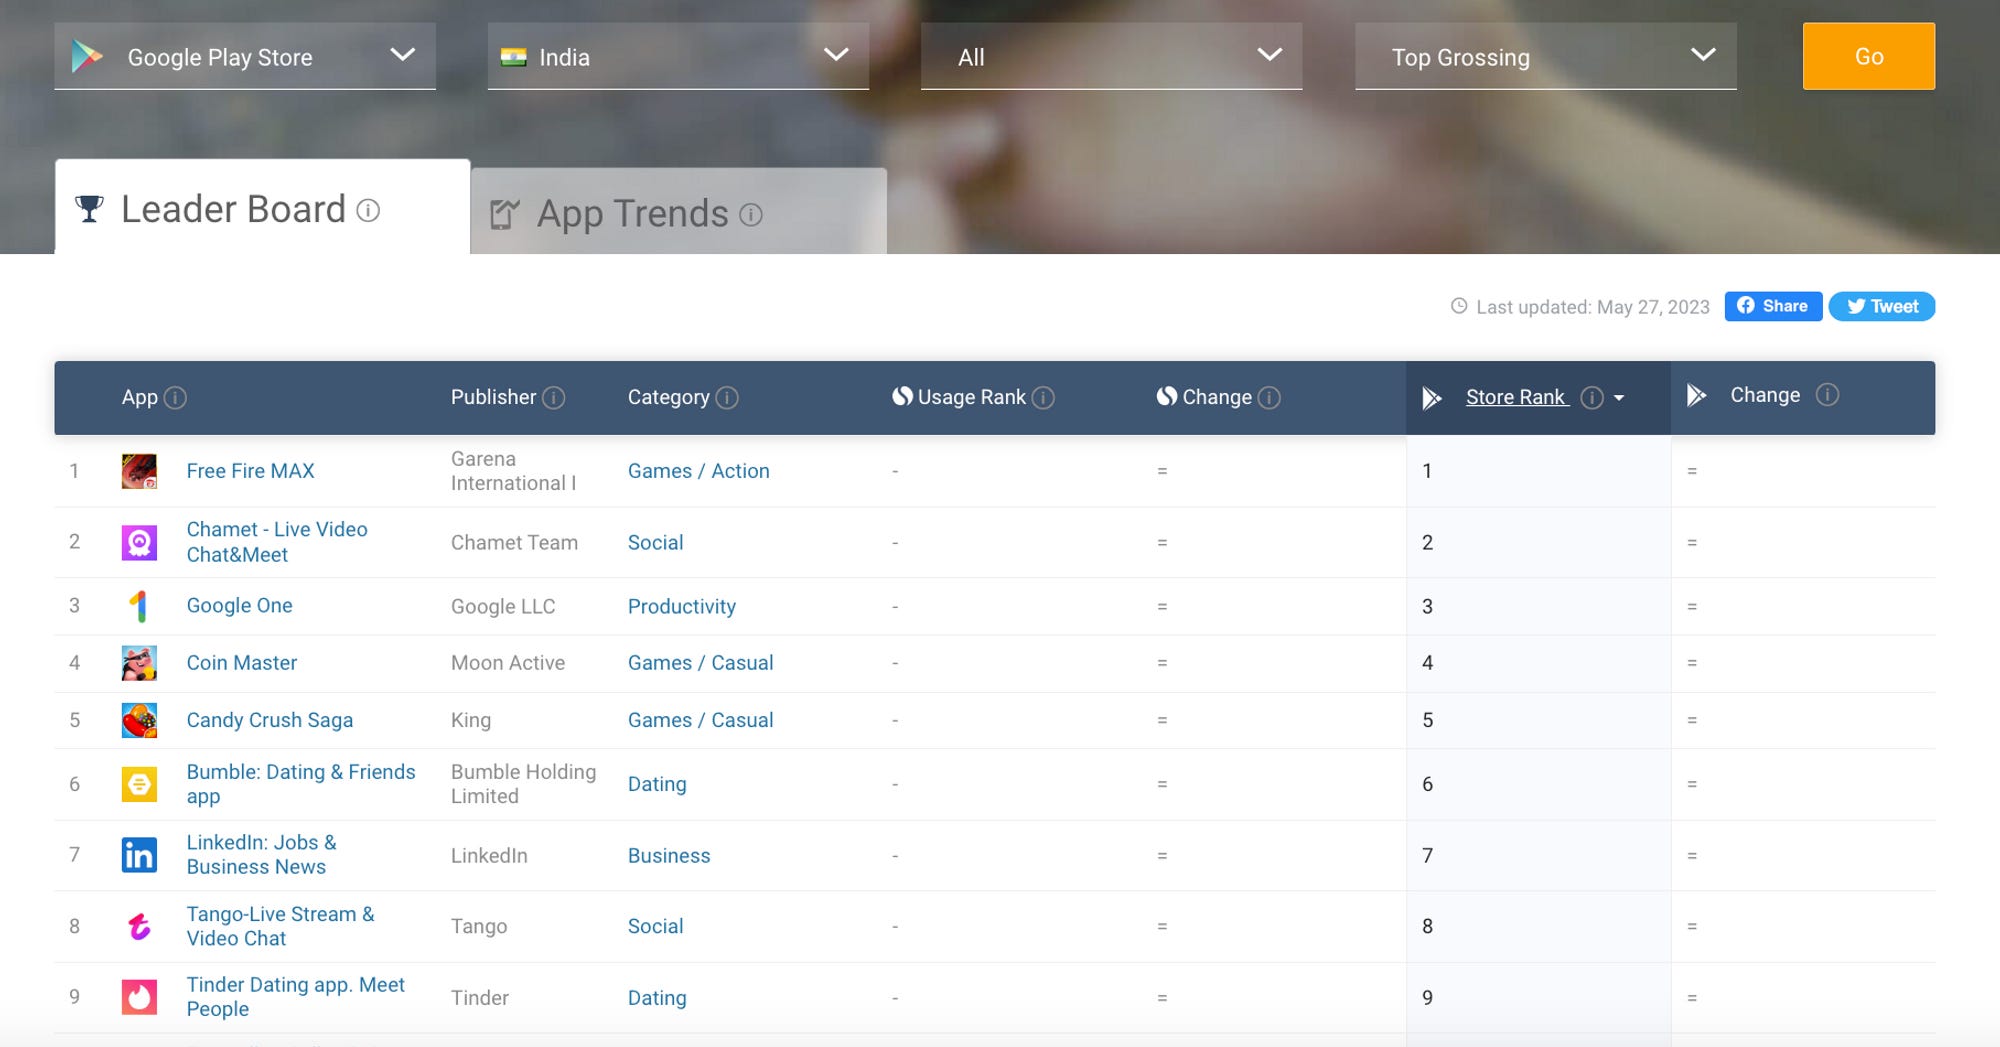Screen dimensions: 2000x1047
Task: Click the Games / Action category link
Action: (x=698, y=471)
